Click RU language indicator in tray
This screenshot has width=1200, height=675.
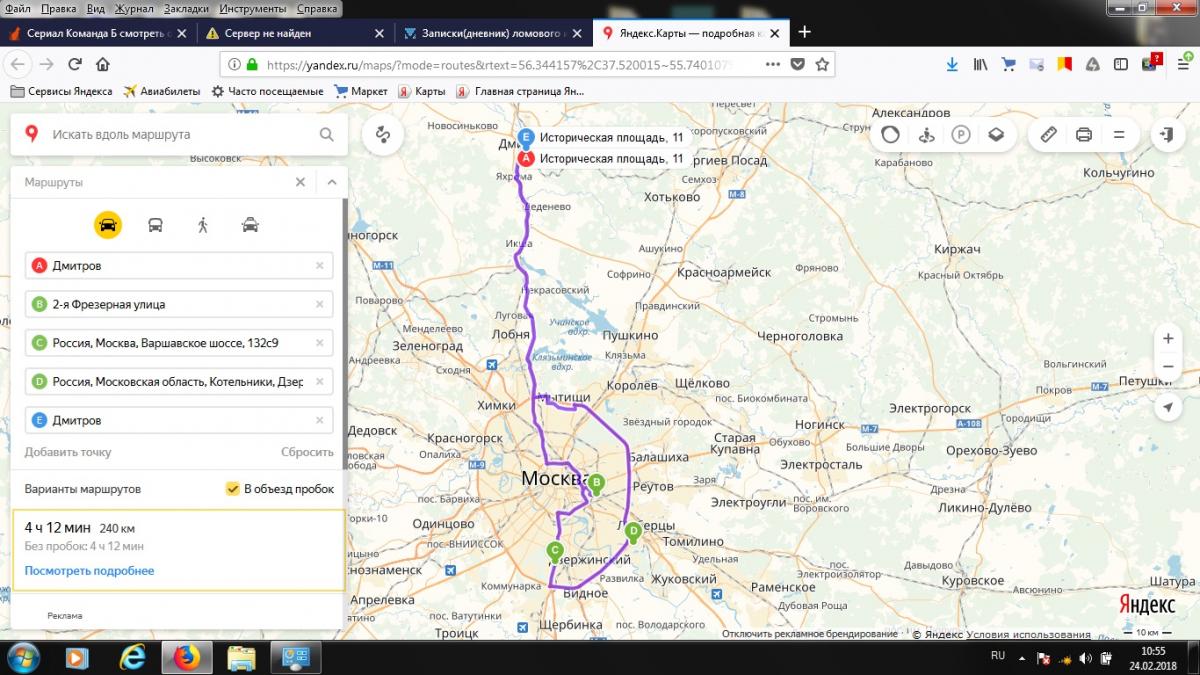click(x=997, y=656)
